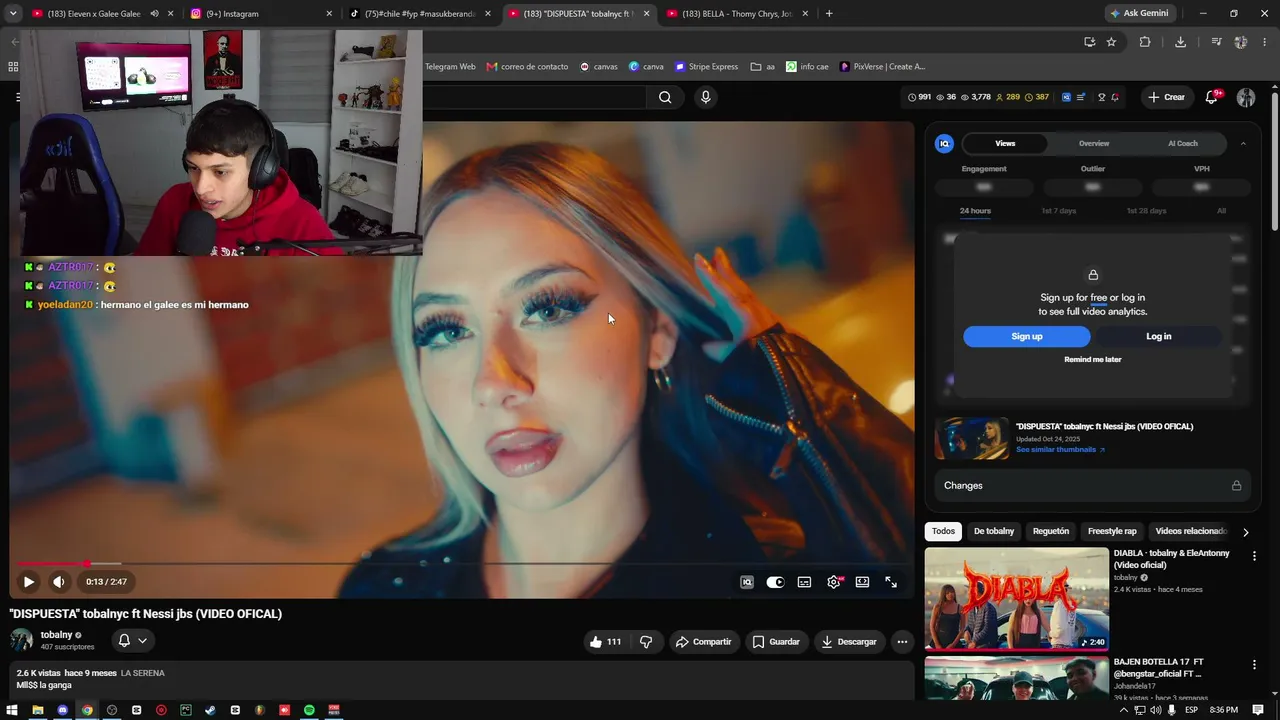Image resolution: width=1280 pixels, height=720 pixels.
Task: Open a new browser tab
Action: point(829,14)
